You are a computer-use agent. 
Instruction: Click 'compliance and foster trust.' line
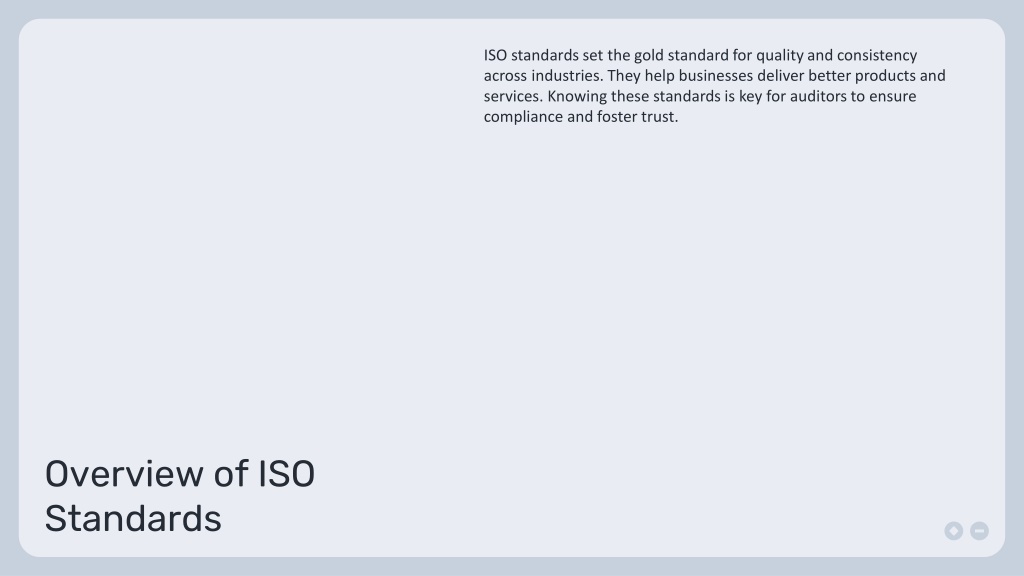(x=581, y=117)
